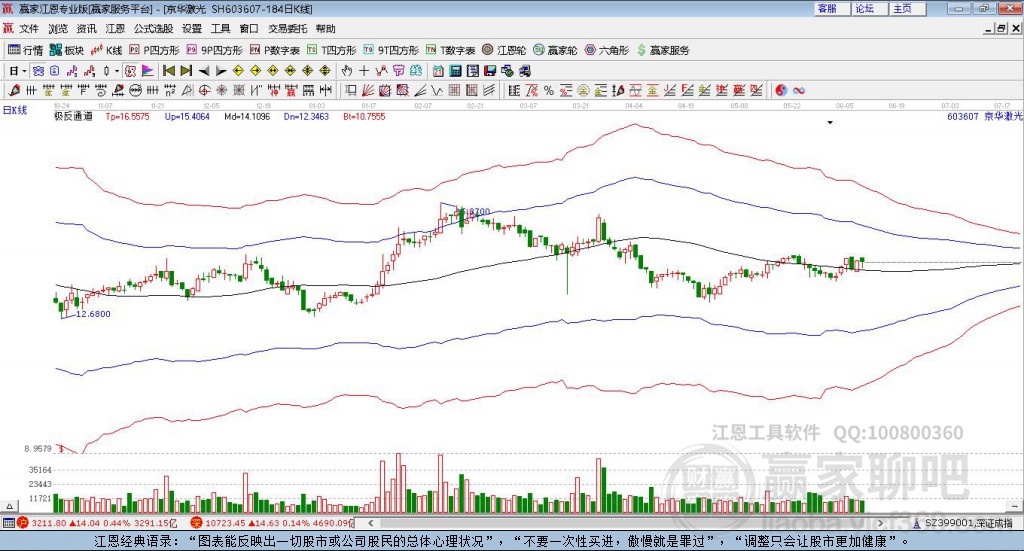1024x551 pixels.
Task: Open the calculator icon
Action: 455,71
